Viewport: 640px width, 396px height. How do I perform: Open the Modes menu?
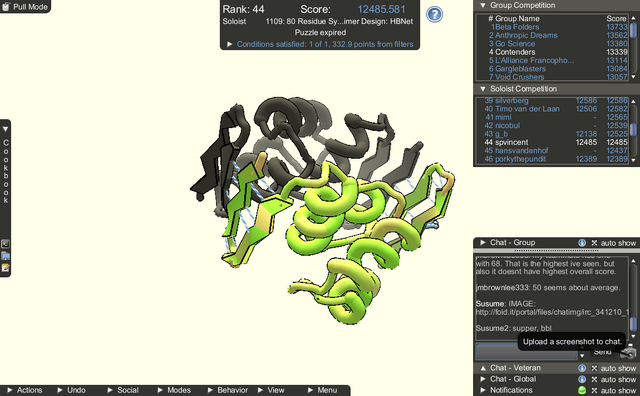pos(174,390)
